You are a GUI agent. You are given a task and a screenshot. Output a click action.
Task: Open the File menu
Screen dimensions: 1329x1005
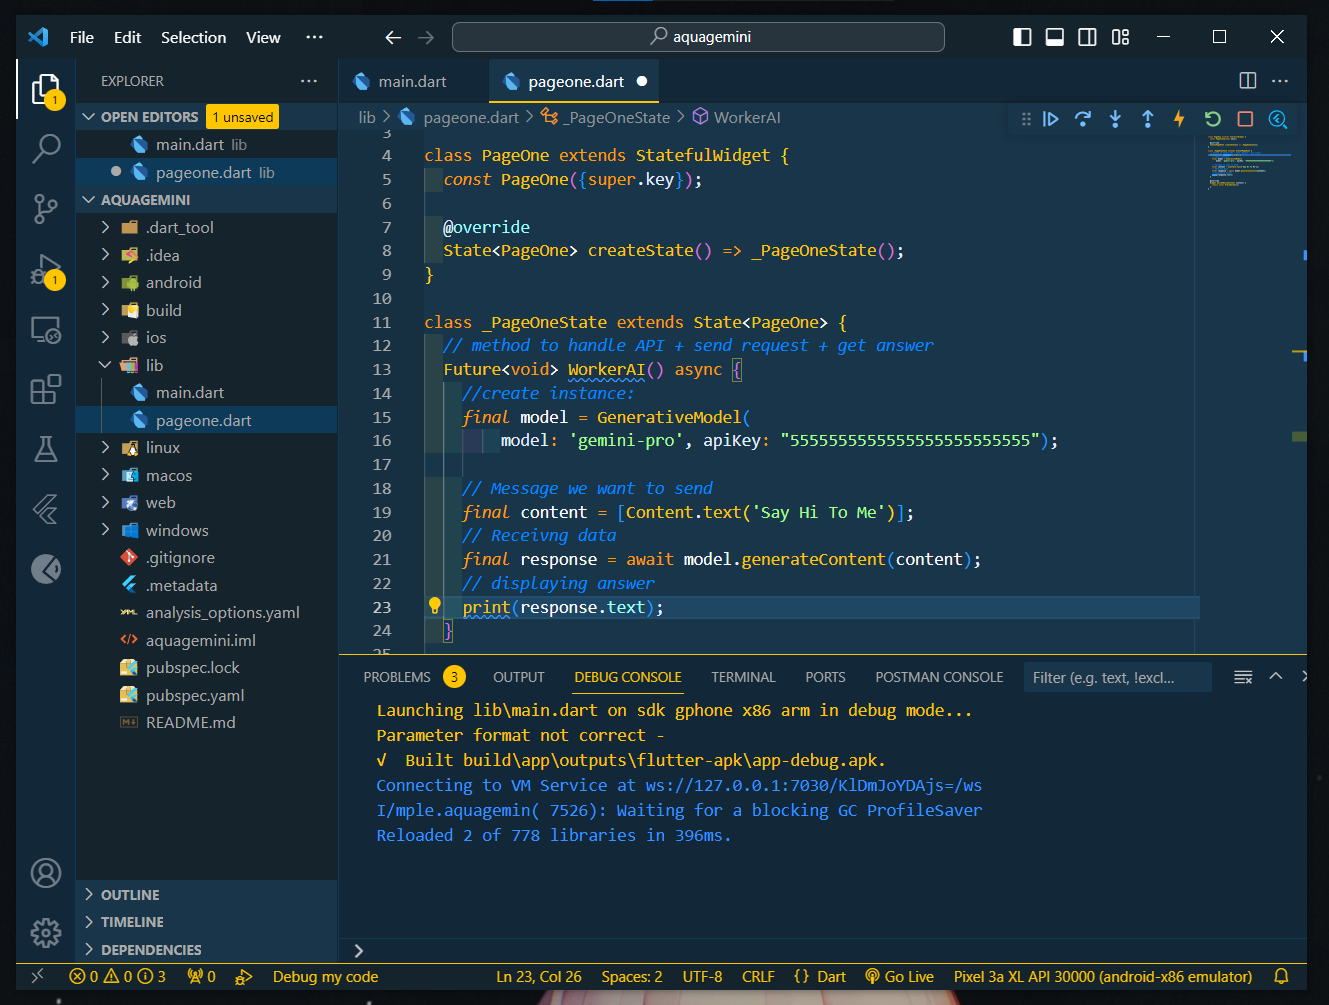82,37
